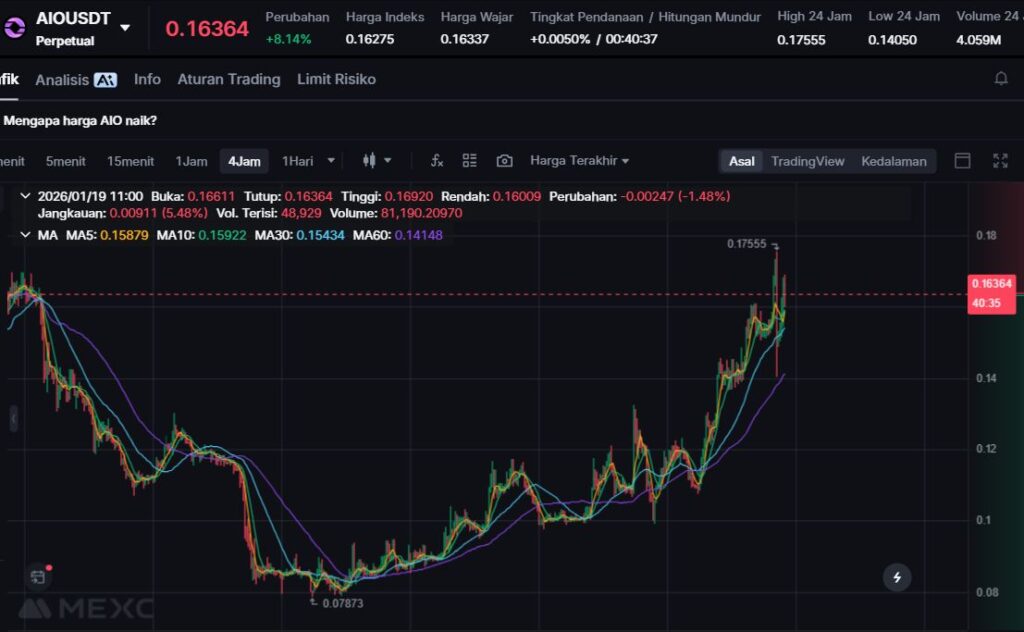The width and height of the screenshot is (1024, 632).
Task: Collapse the MA indicator legend row
Action: [x=25, y=235]
